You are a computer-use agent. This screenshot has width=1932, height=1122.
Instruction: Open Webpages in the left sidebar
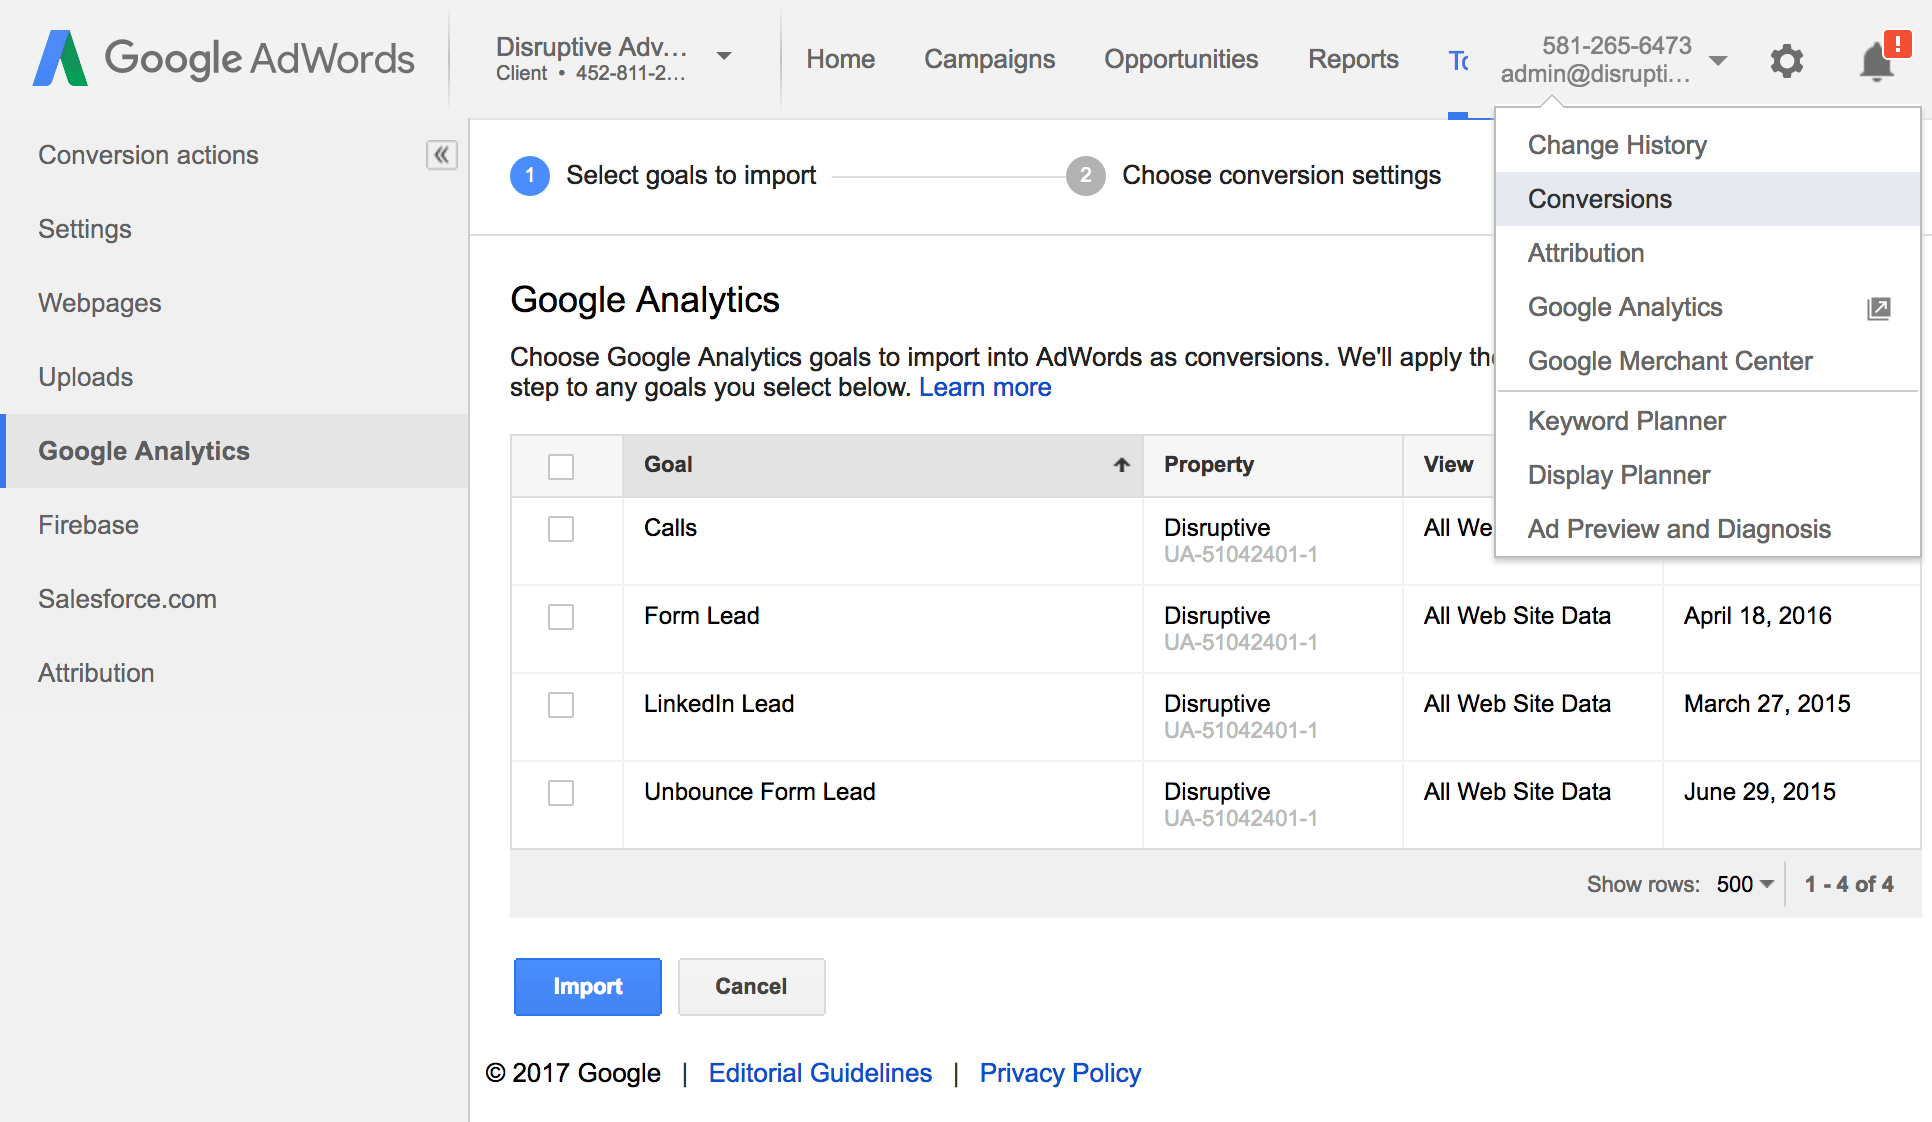(x=234, y=303)
